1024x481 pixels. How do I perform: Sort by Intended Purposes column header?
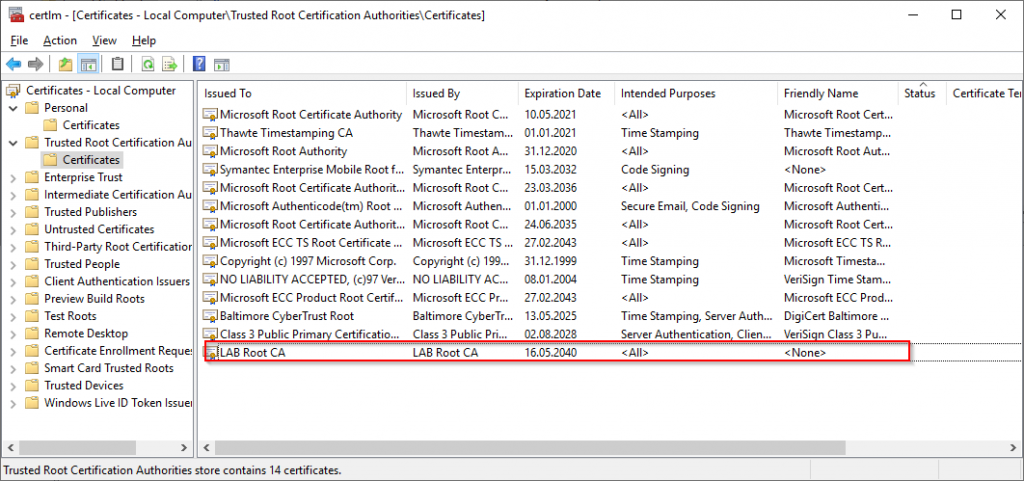click(x=696, y=94)
